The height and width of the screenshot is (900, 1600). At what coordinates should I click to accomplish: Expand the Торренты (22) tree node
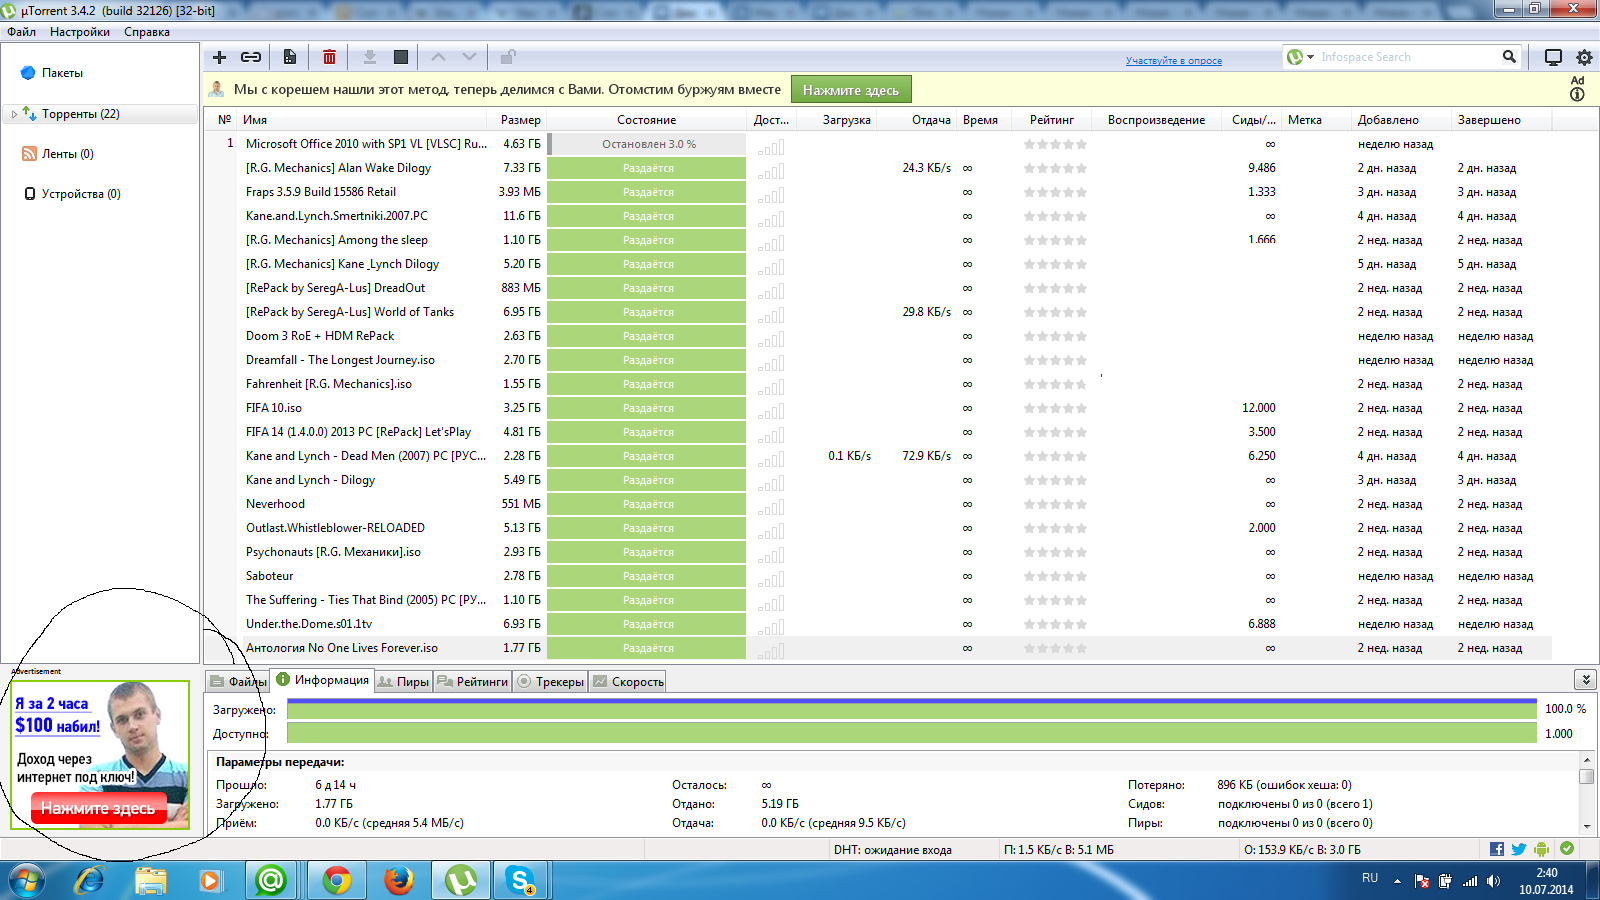click(x=14, y=114)
